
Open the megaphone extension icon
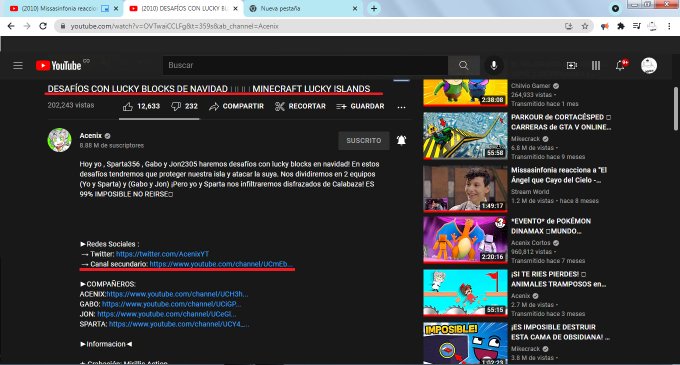[x=605, y=26]
